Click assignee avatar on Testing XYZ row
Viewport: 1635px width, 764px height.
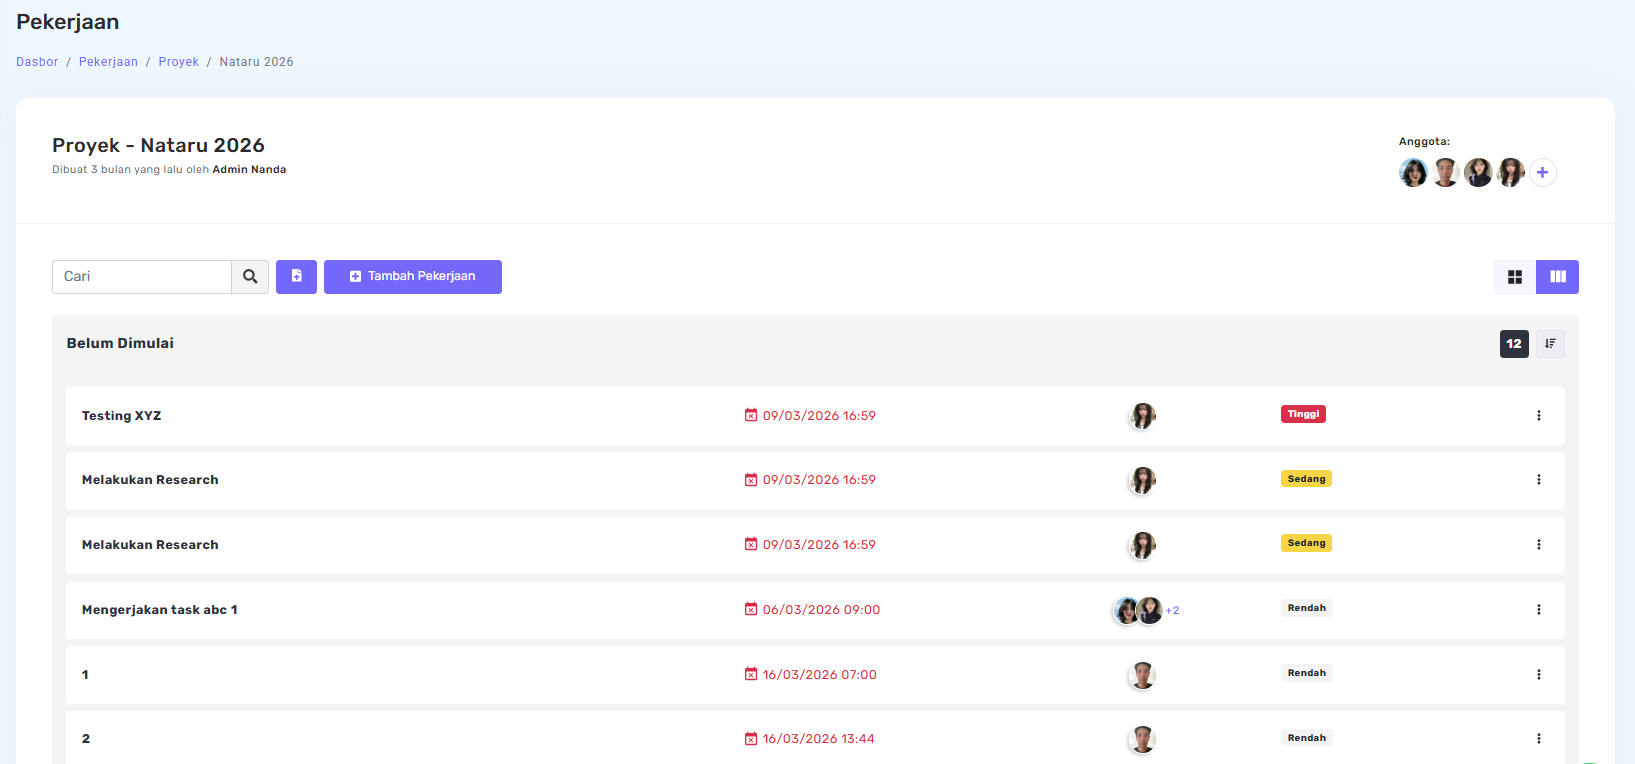(1142, 416)
